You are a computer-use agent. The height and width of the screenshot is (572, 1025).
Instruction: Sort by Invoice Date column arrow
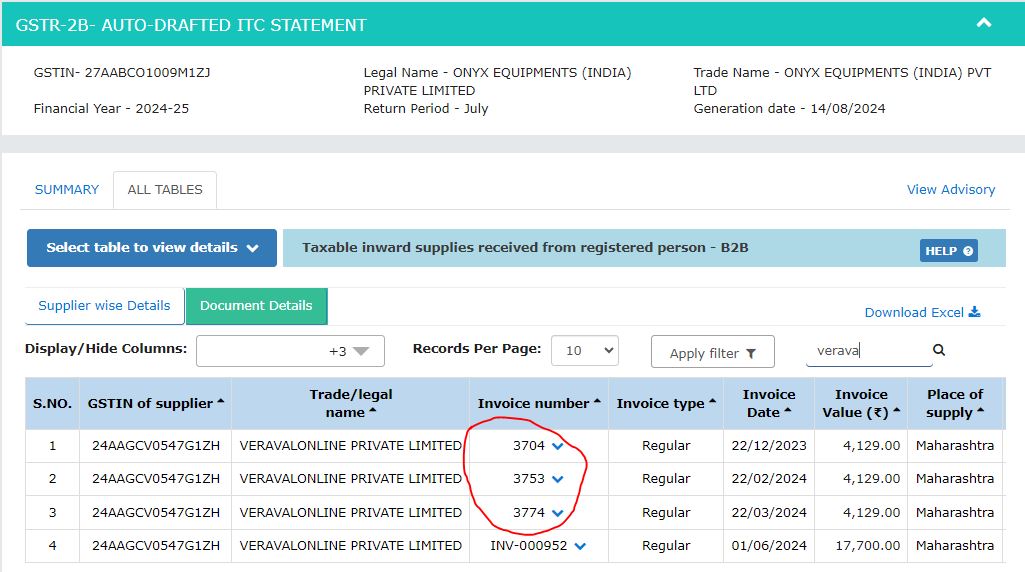click(x=787, y=411)
